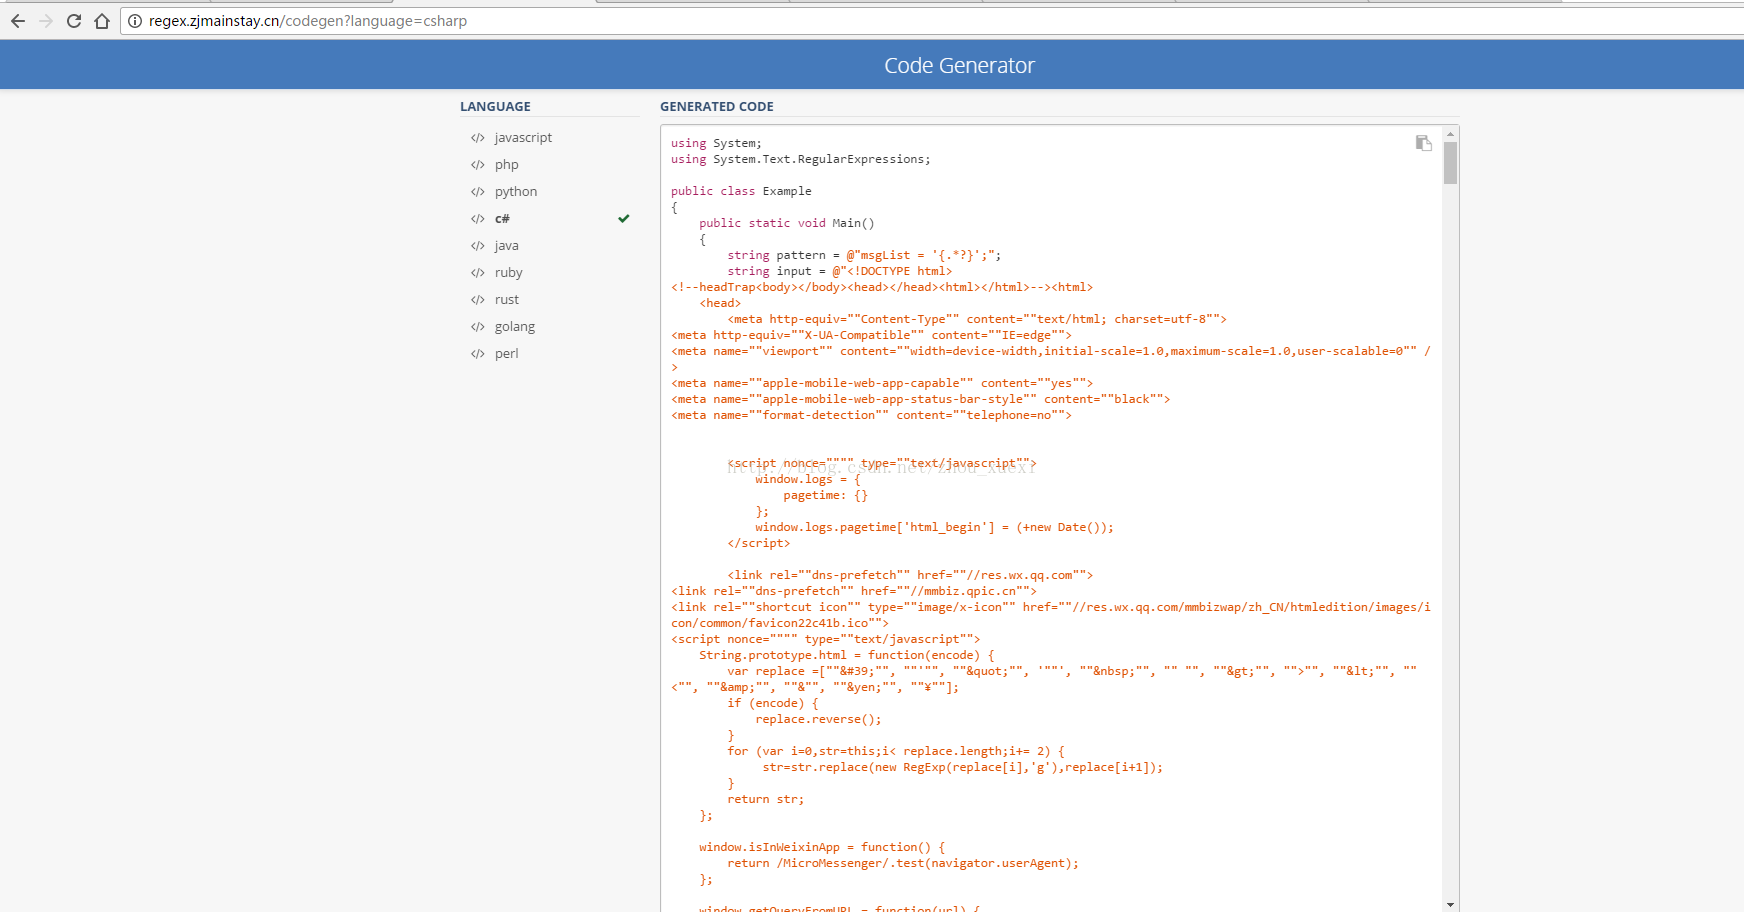This screenshot has height=912, width=1744.
Task: Go to the browser home page icon
Action: click(102, 21)
